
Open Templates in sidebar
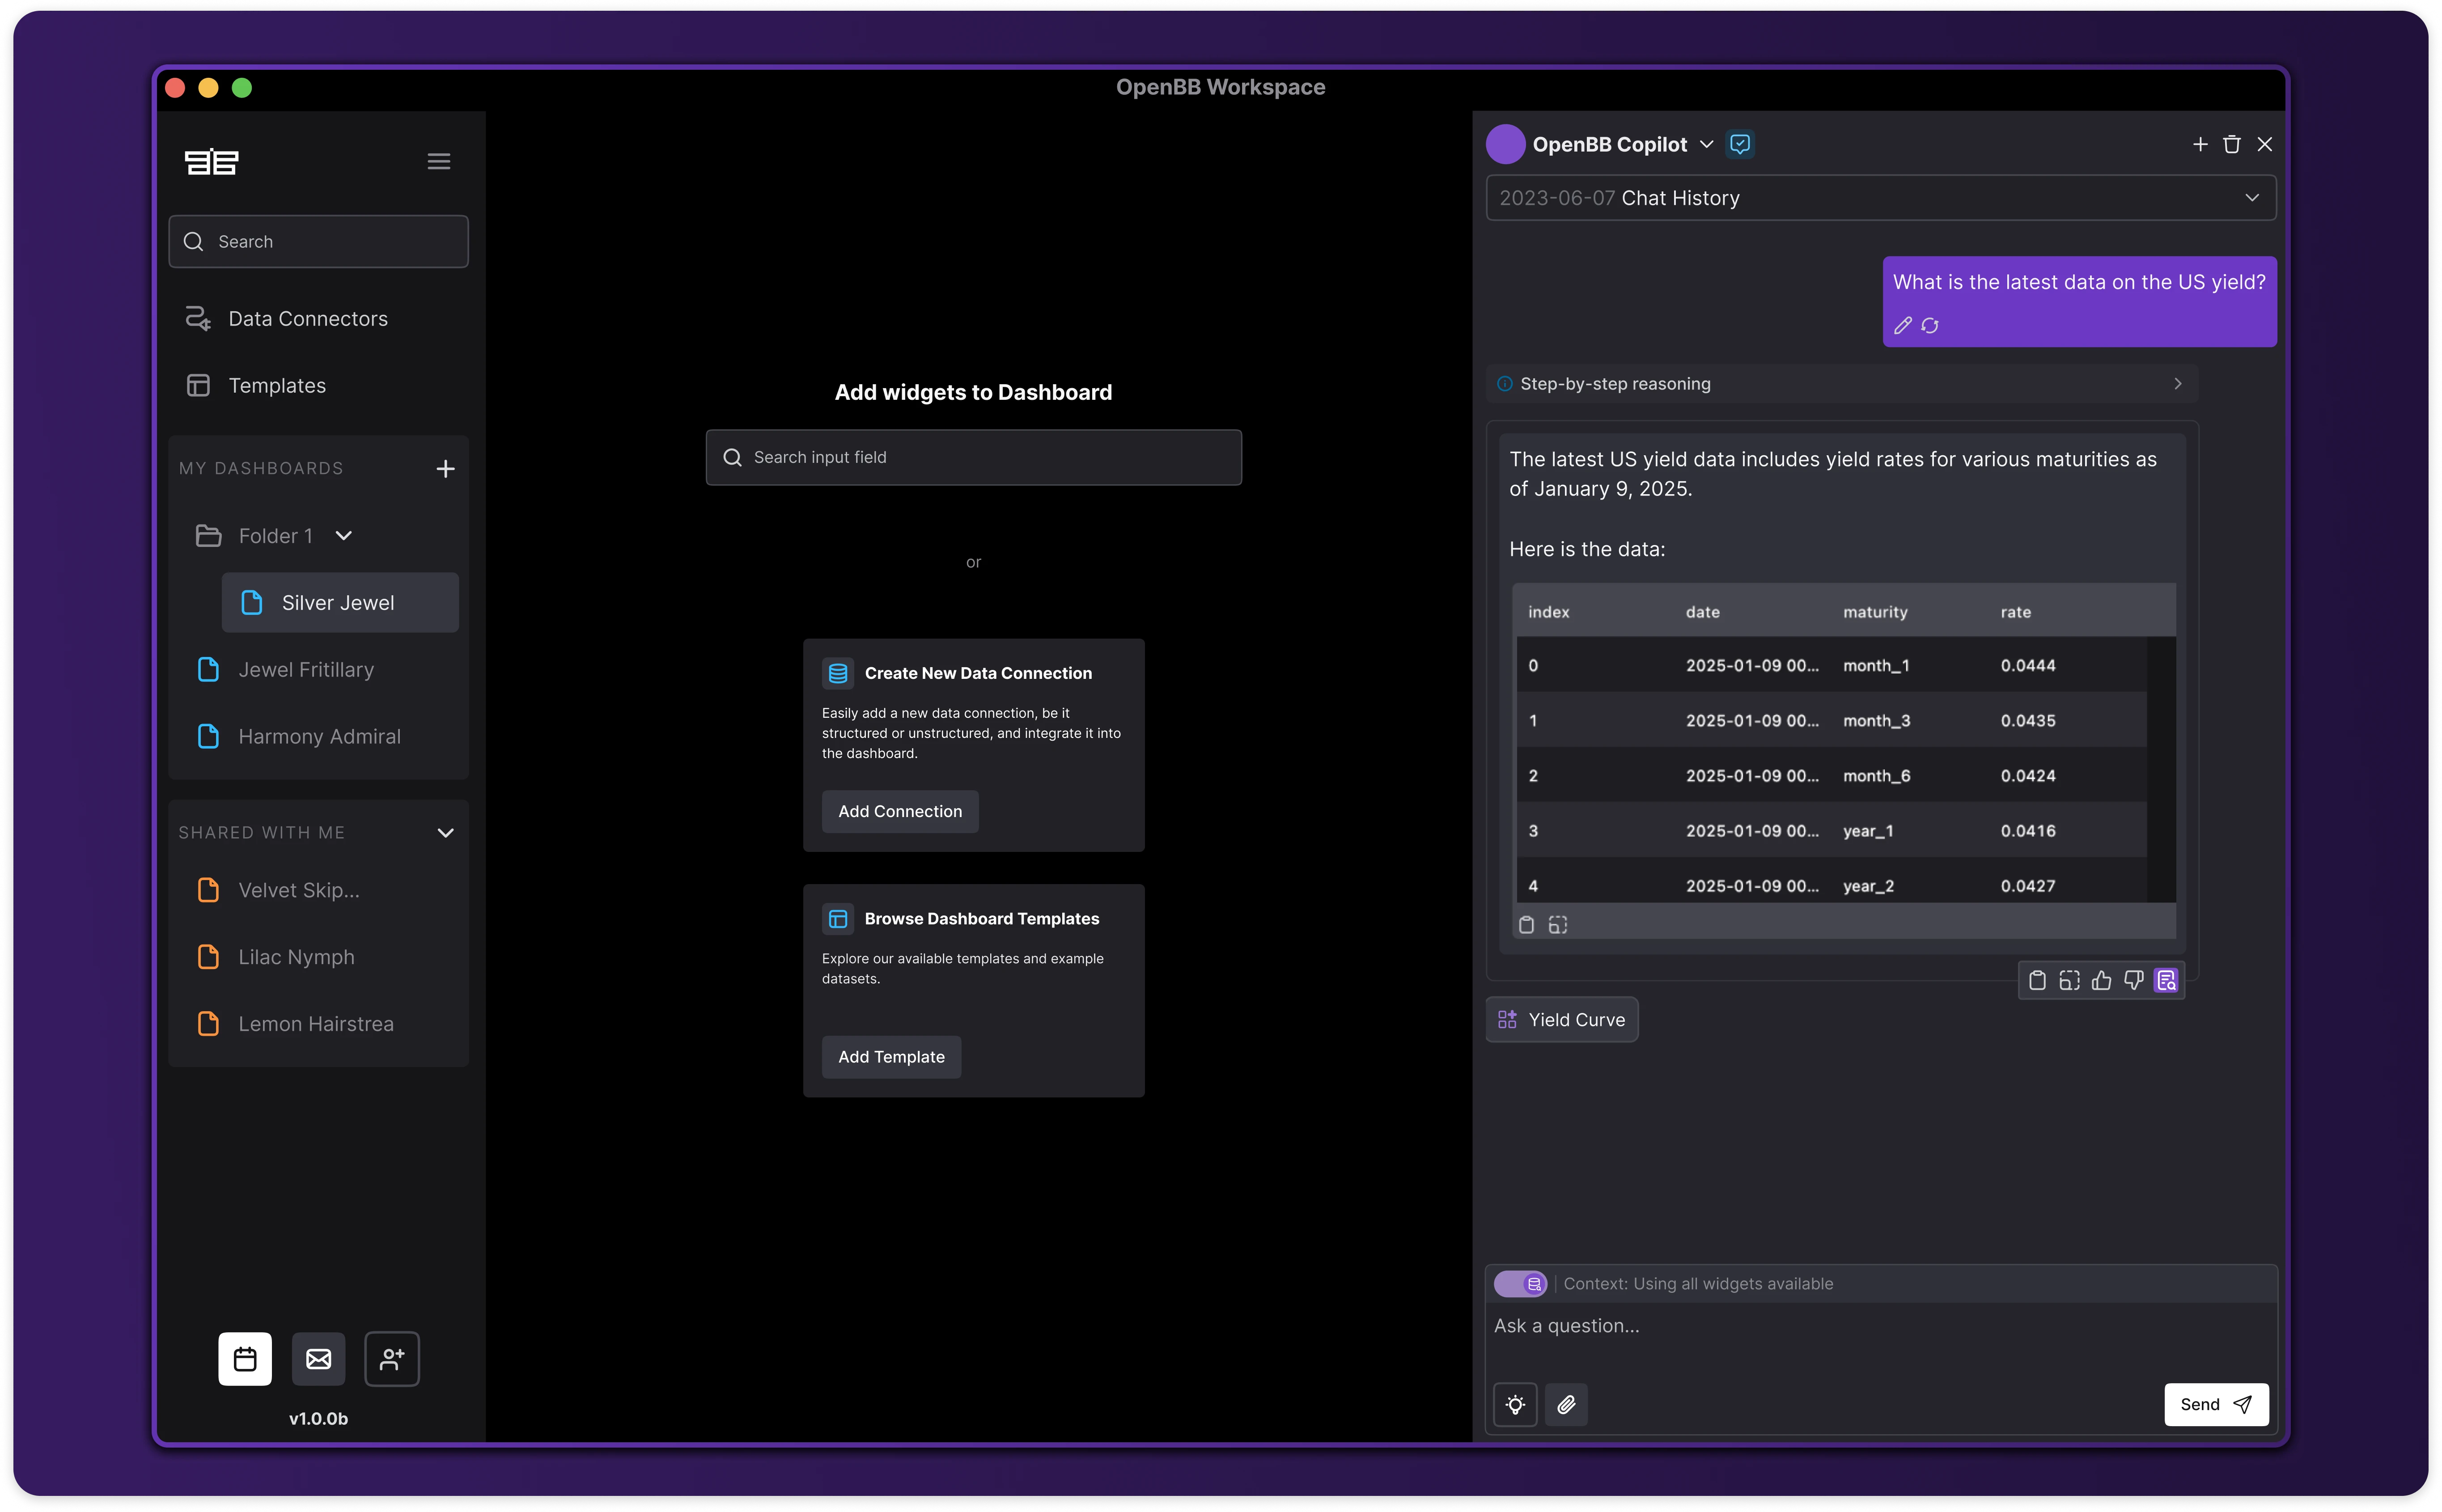pos(276,385)
